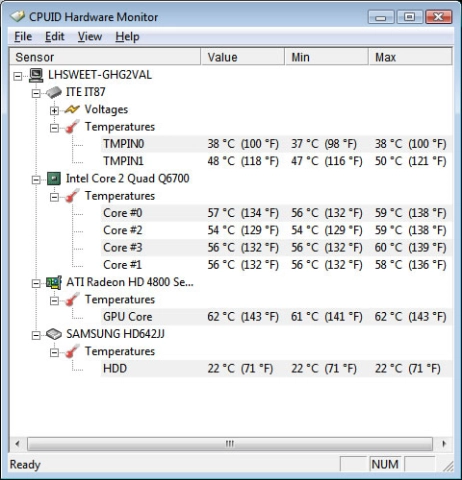Click the Ready status bar text

[25, 465]
